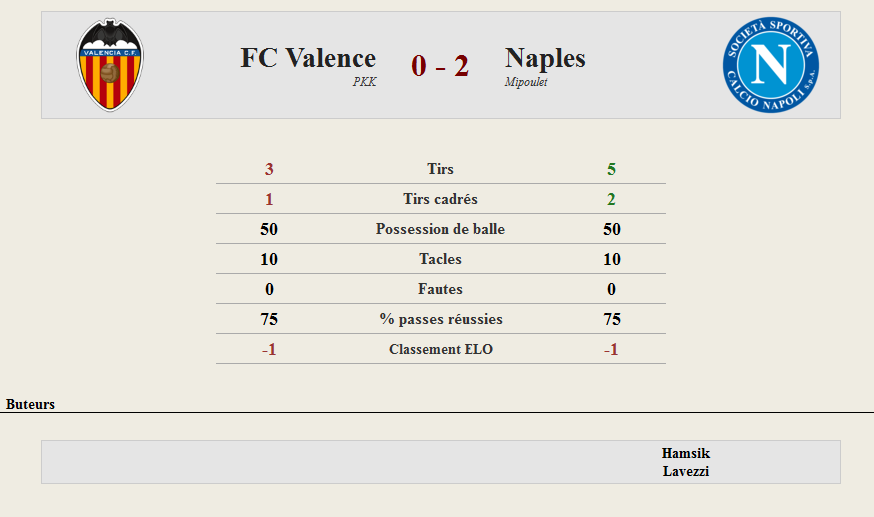Open the FC Valence team name
This screenshot has width=874, height=517.
tap(308, 58)
